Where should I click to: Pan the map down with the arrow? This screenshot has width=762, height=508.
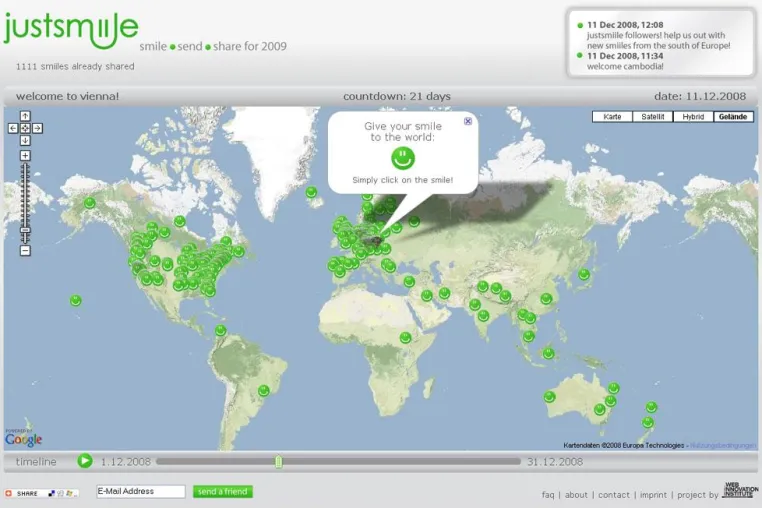25,140
